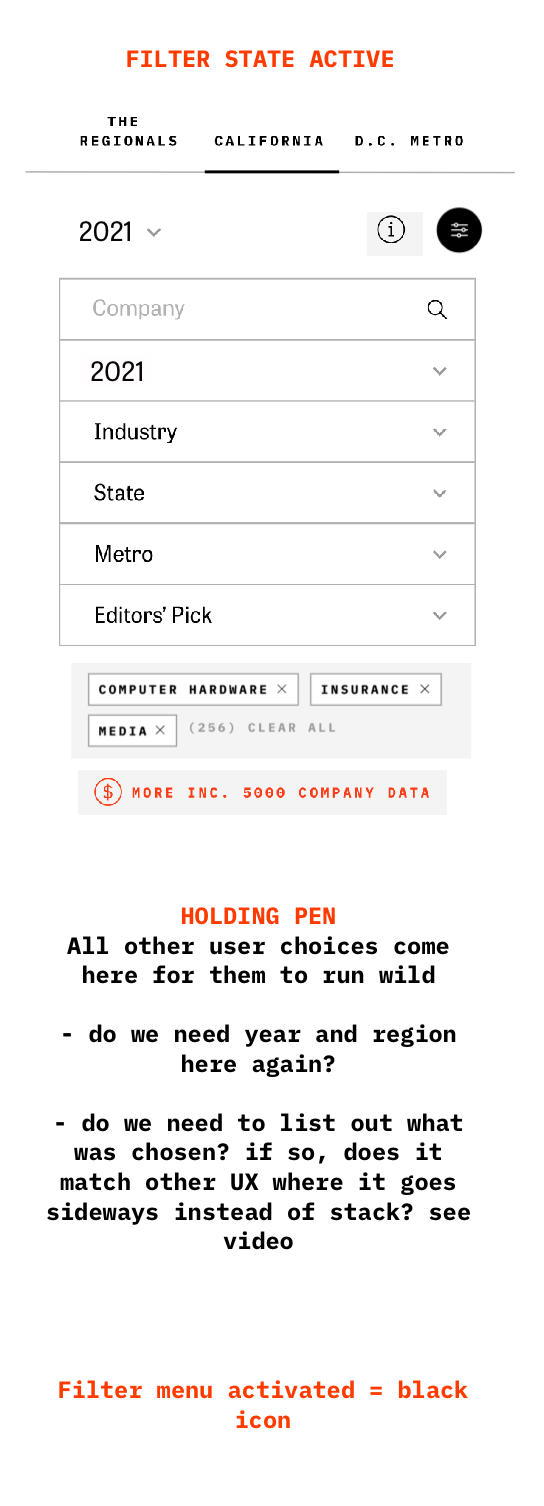The image size is (544, 1506).
Task: Switch to the D.C. Metro tab
Action: pos(410,141)
